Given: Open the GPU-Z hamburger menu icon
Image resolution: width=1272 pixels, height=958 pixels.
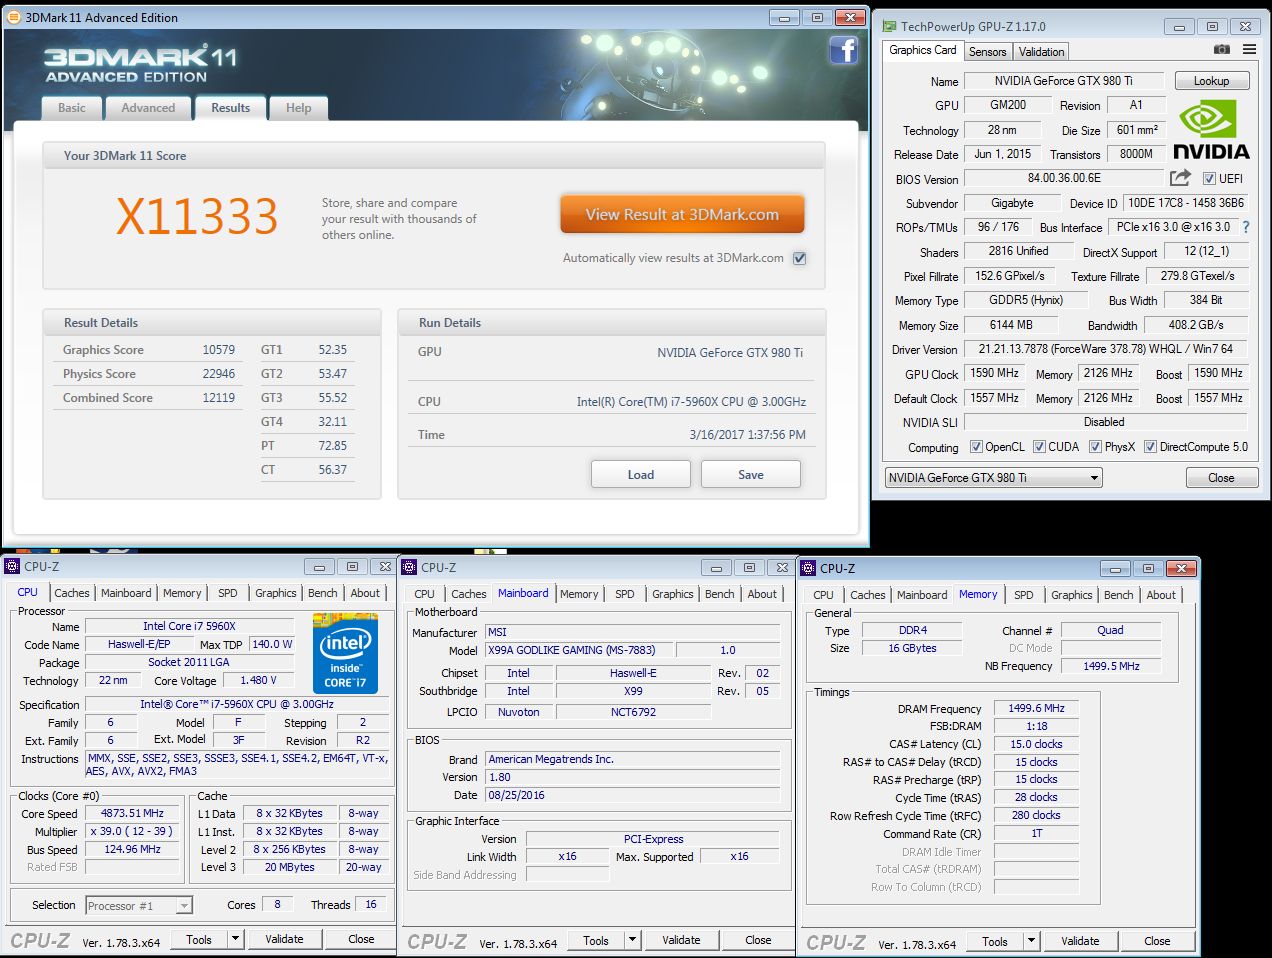Looking at the screenshot, I should [1249, 49].
